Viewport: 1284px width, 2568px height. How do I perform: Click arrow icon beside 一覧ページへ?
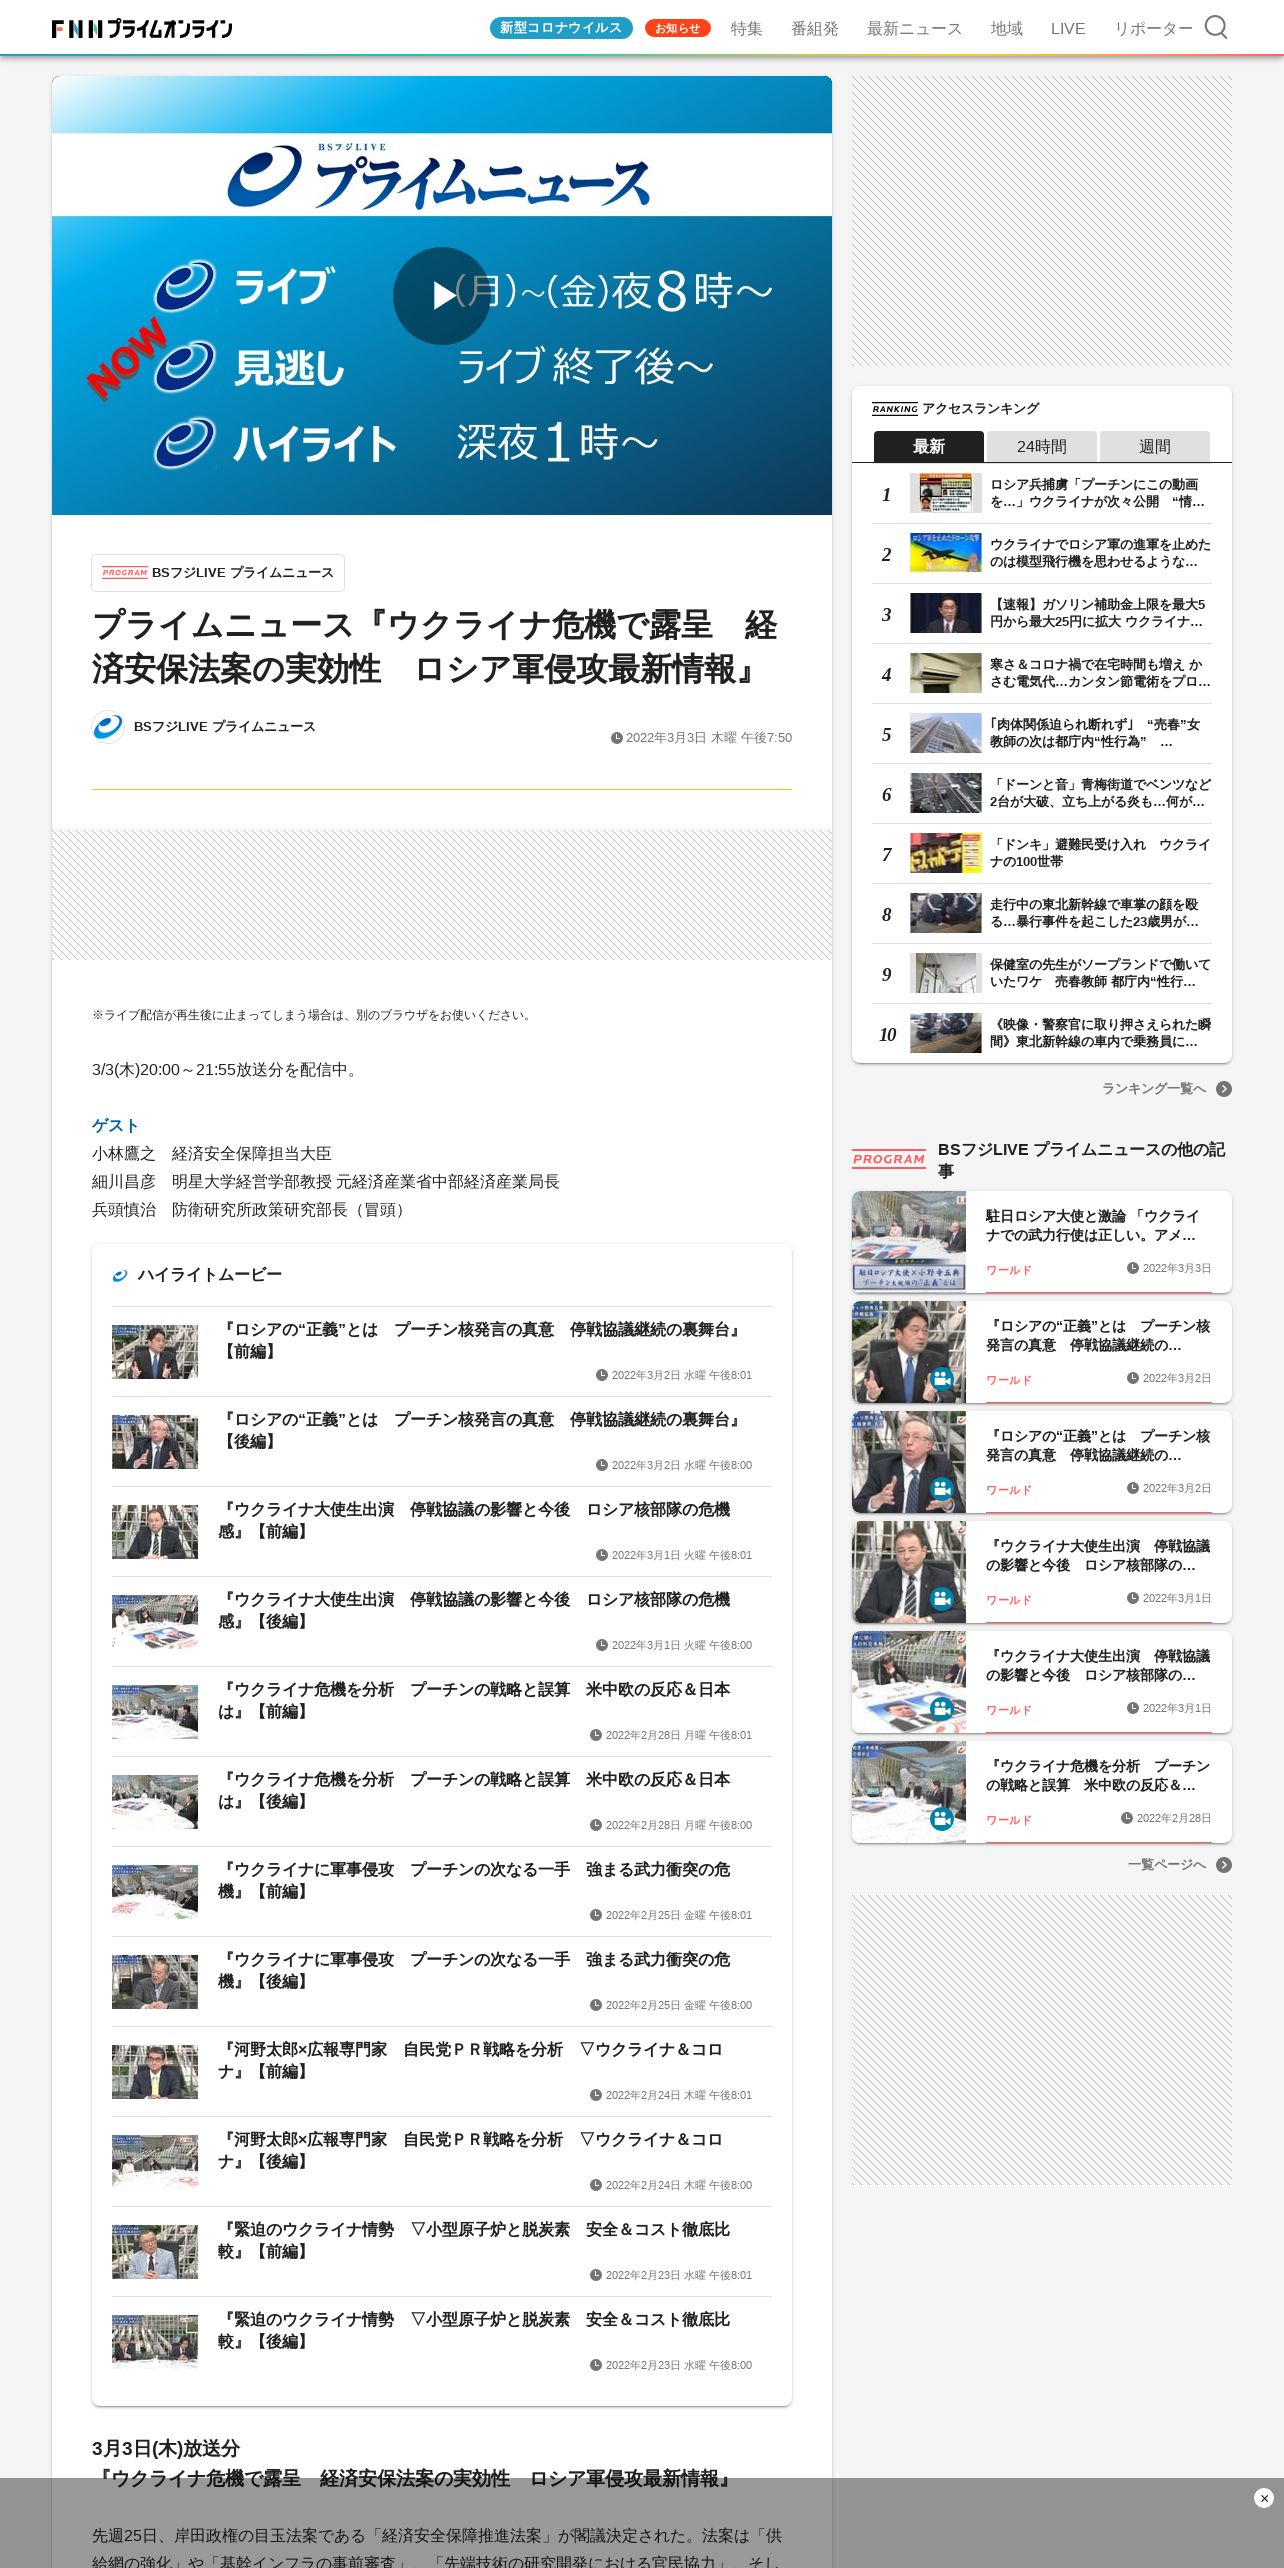1223,1865
